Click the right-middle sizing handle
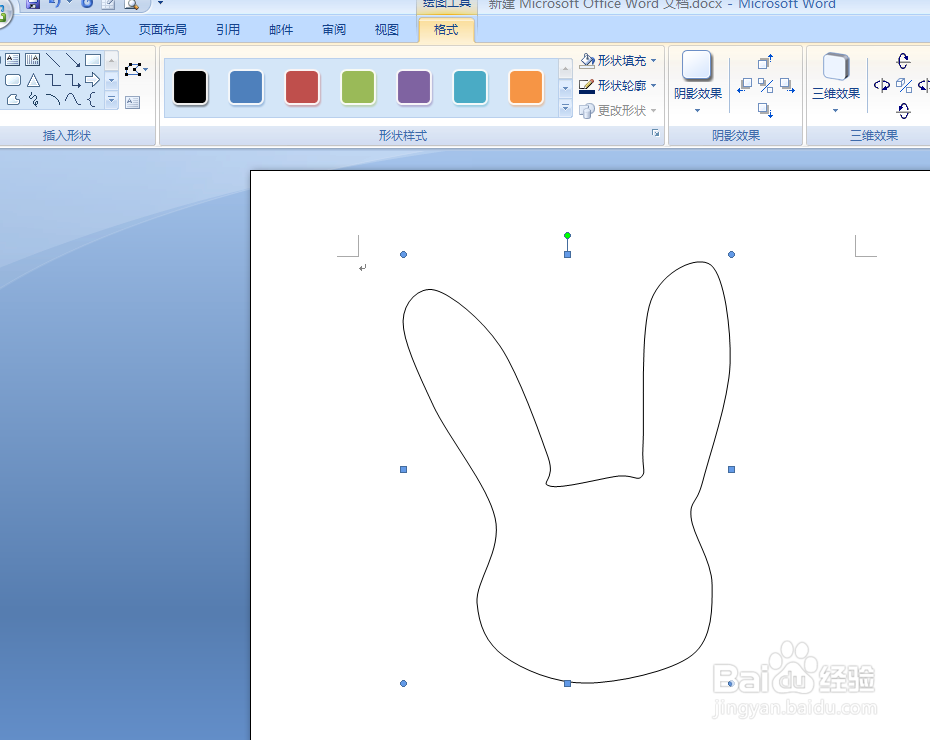 (731, 469)
